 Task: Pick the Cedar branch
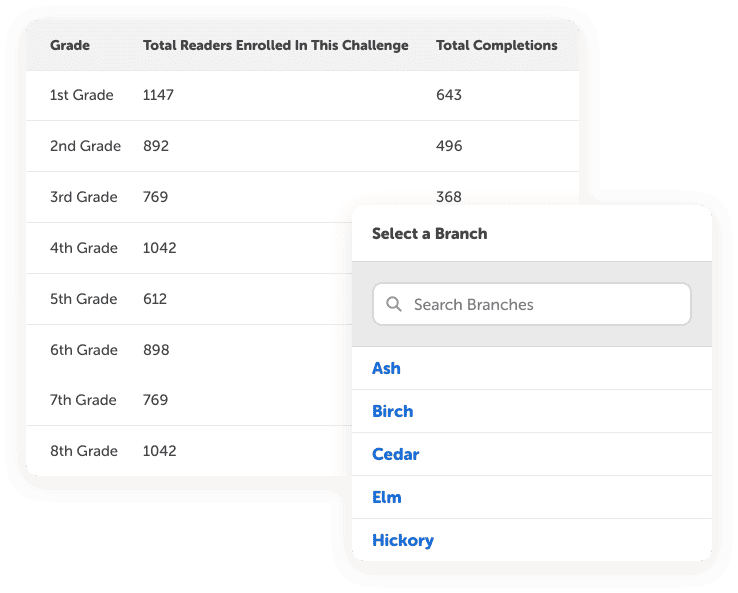point(395,454)
